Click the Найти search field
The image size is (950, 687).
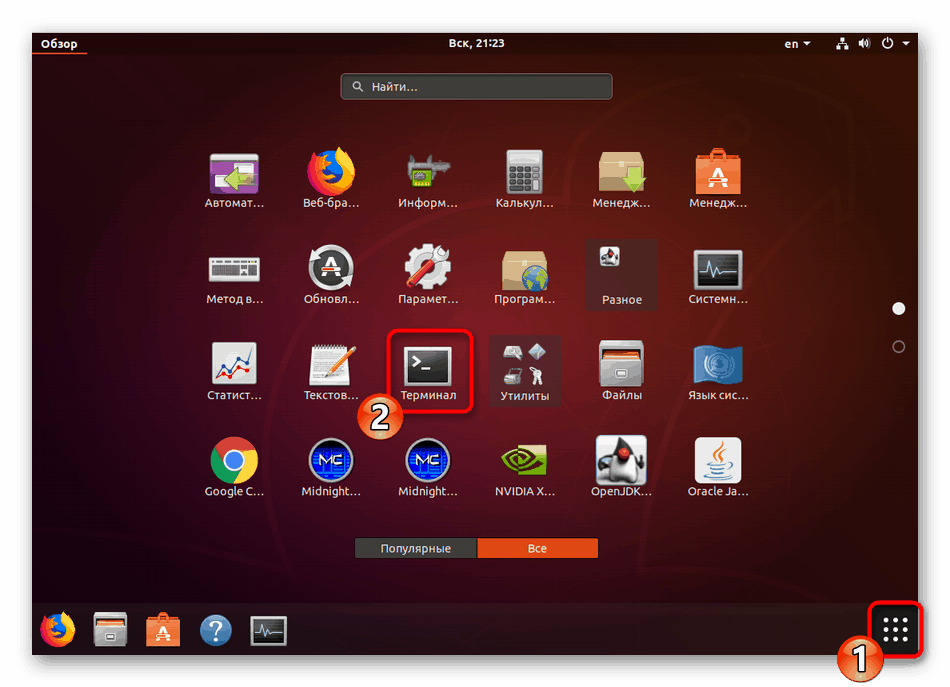[x=476, y=86]
